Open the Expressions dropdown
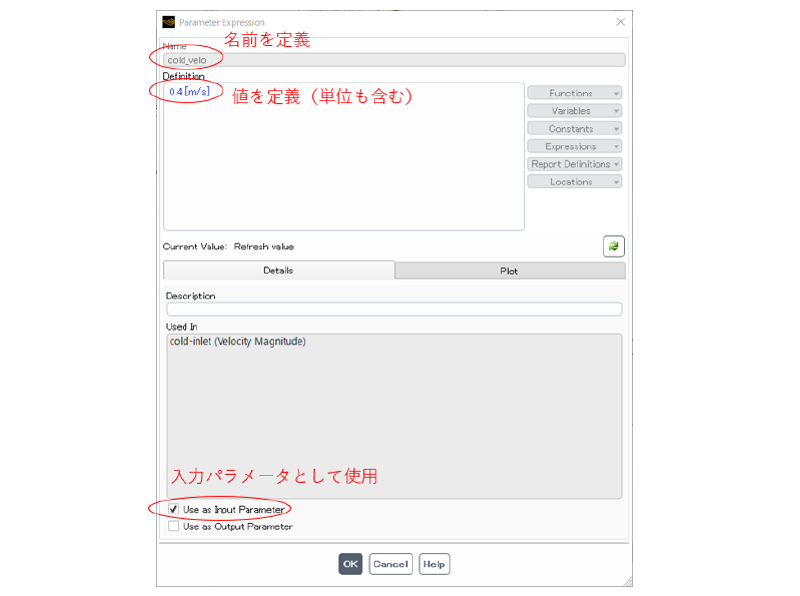This screenshot has width=800, height=596. pos(574,146)
